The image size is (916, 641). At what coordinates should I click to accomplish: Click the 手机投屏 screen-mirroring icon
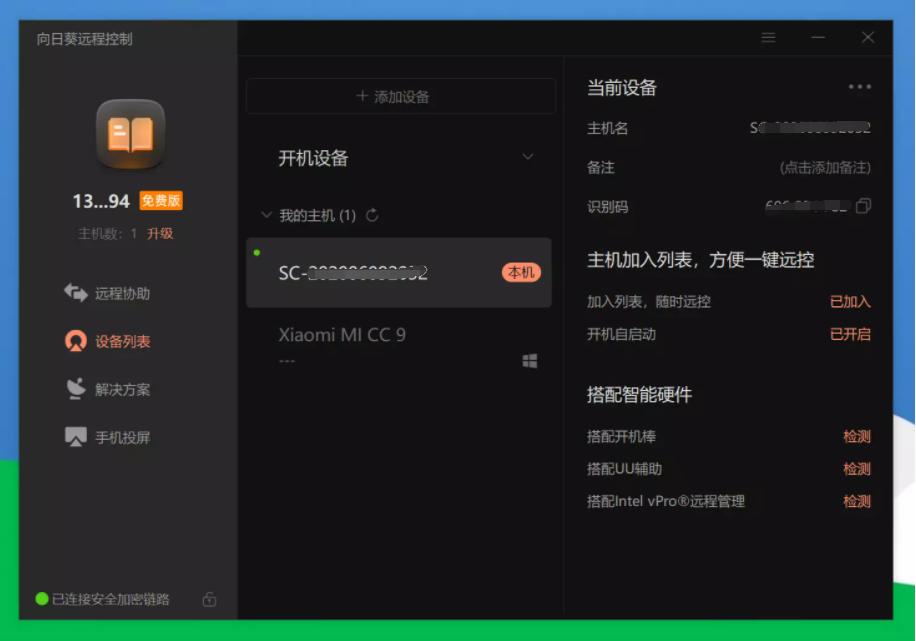(77, 438)
